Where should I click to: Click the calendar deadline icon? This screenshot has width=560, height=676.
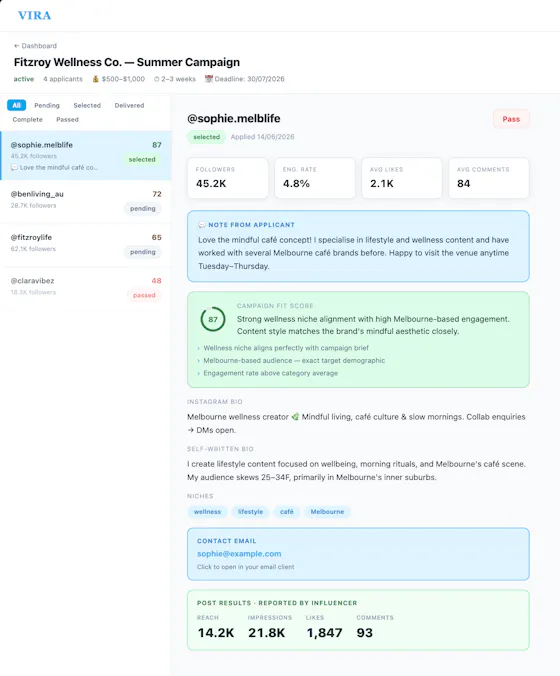209,79
